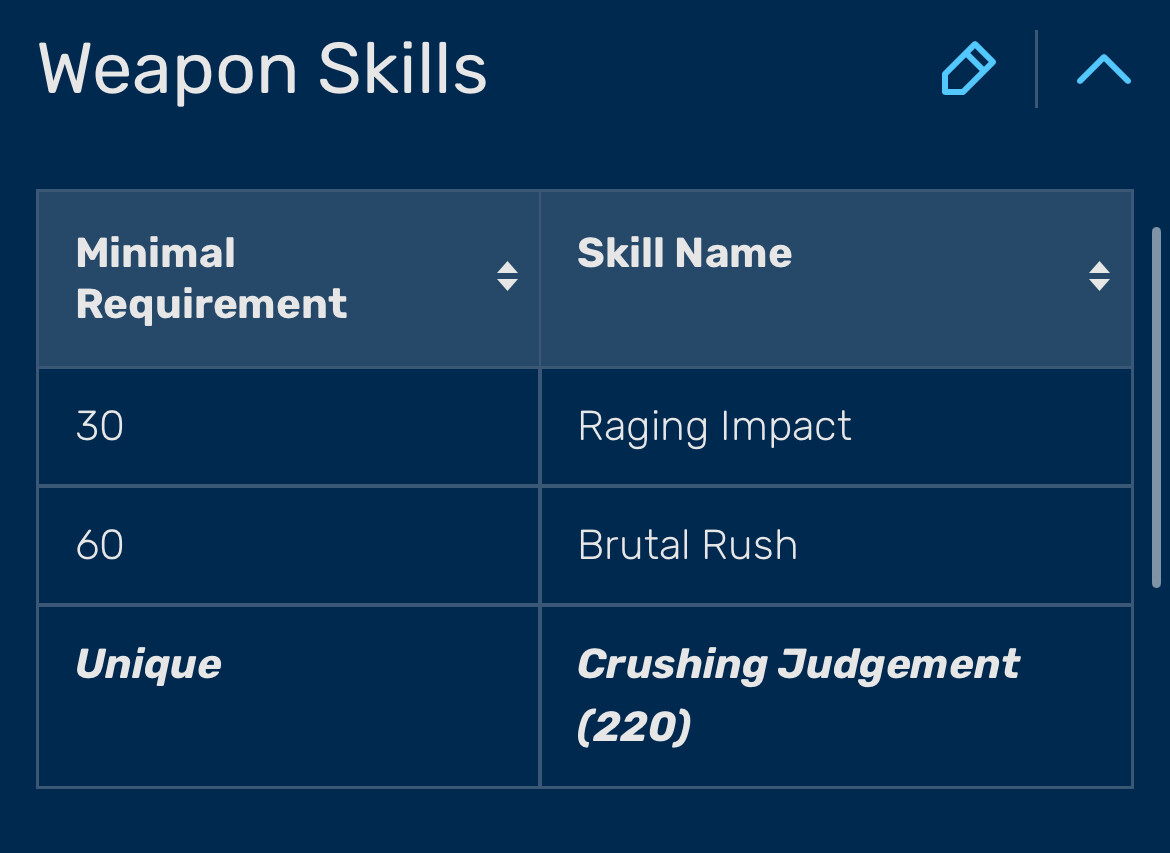Click the (220) value under Crushing Judgement
1170x853 pixels.
pos(634,726)
